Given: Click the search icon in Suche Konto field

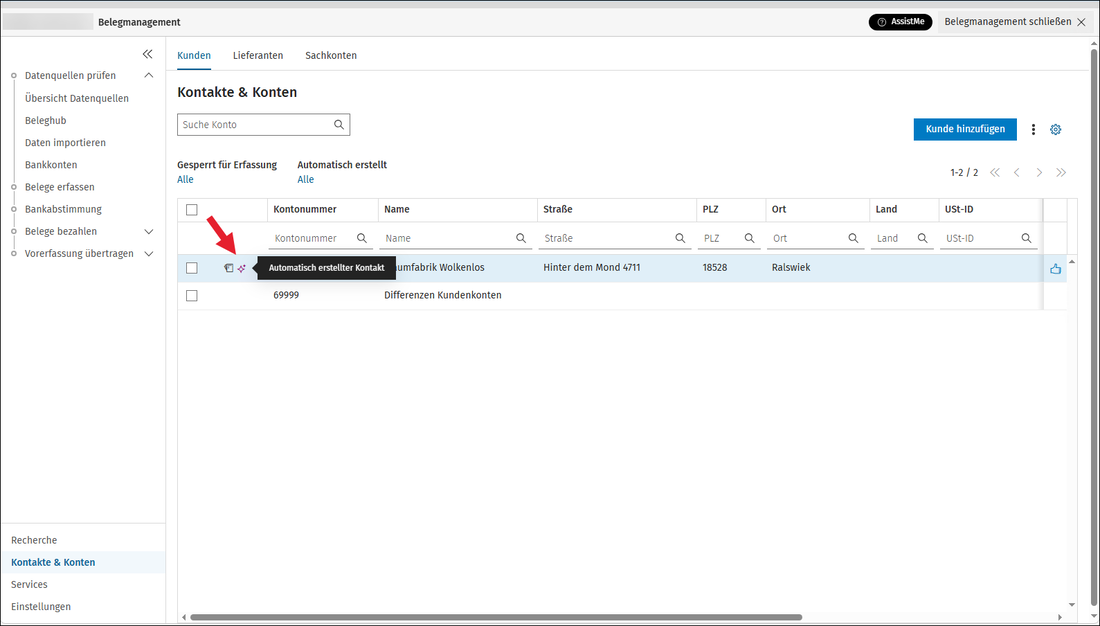Looking at the screenshot, I should [339, 125].
